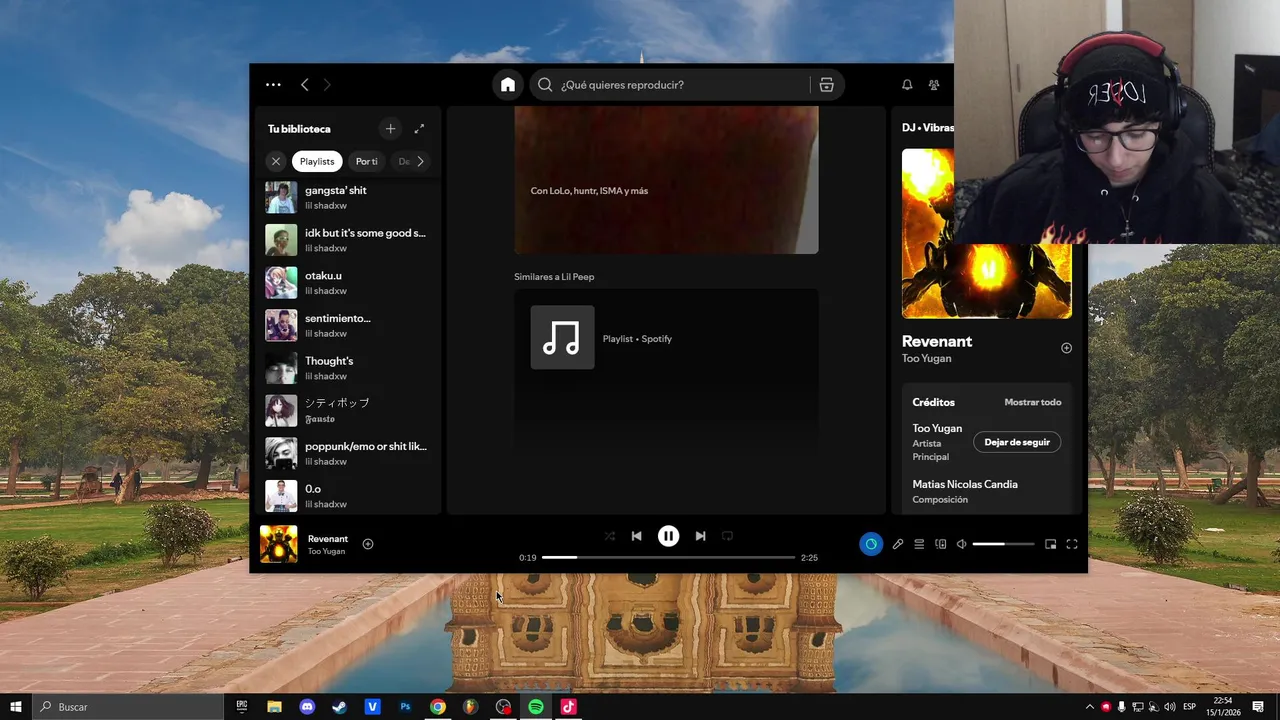Click the Revenant cover in now playing panel

987,234
